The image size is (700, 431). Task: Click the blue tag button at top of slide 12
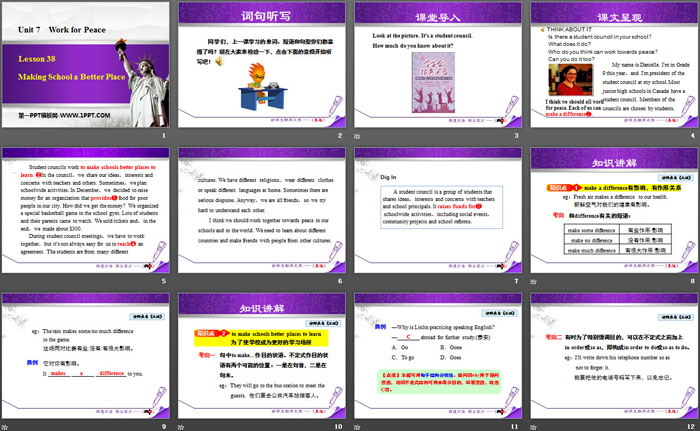675,317
